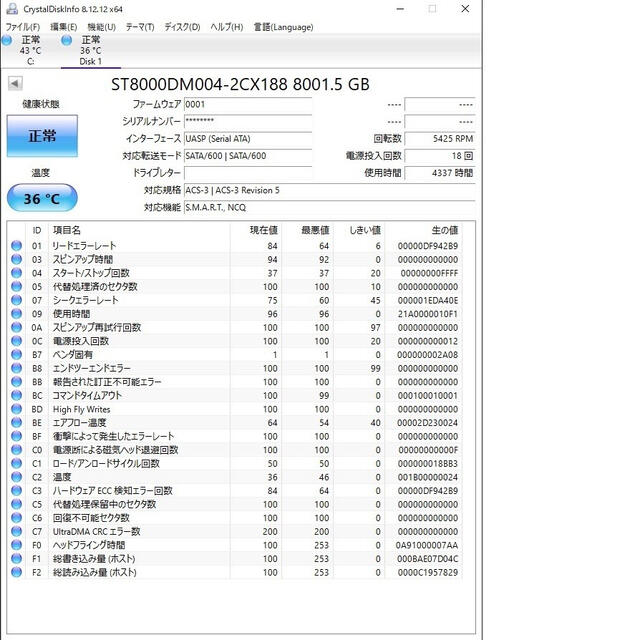Viewport: 640px width, 640px height.
Task: Click raw value 000BAE07D04C
Action: coord(428,558)
